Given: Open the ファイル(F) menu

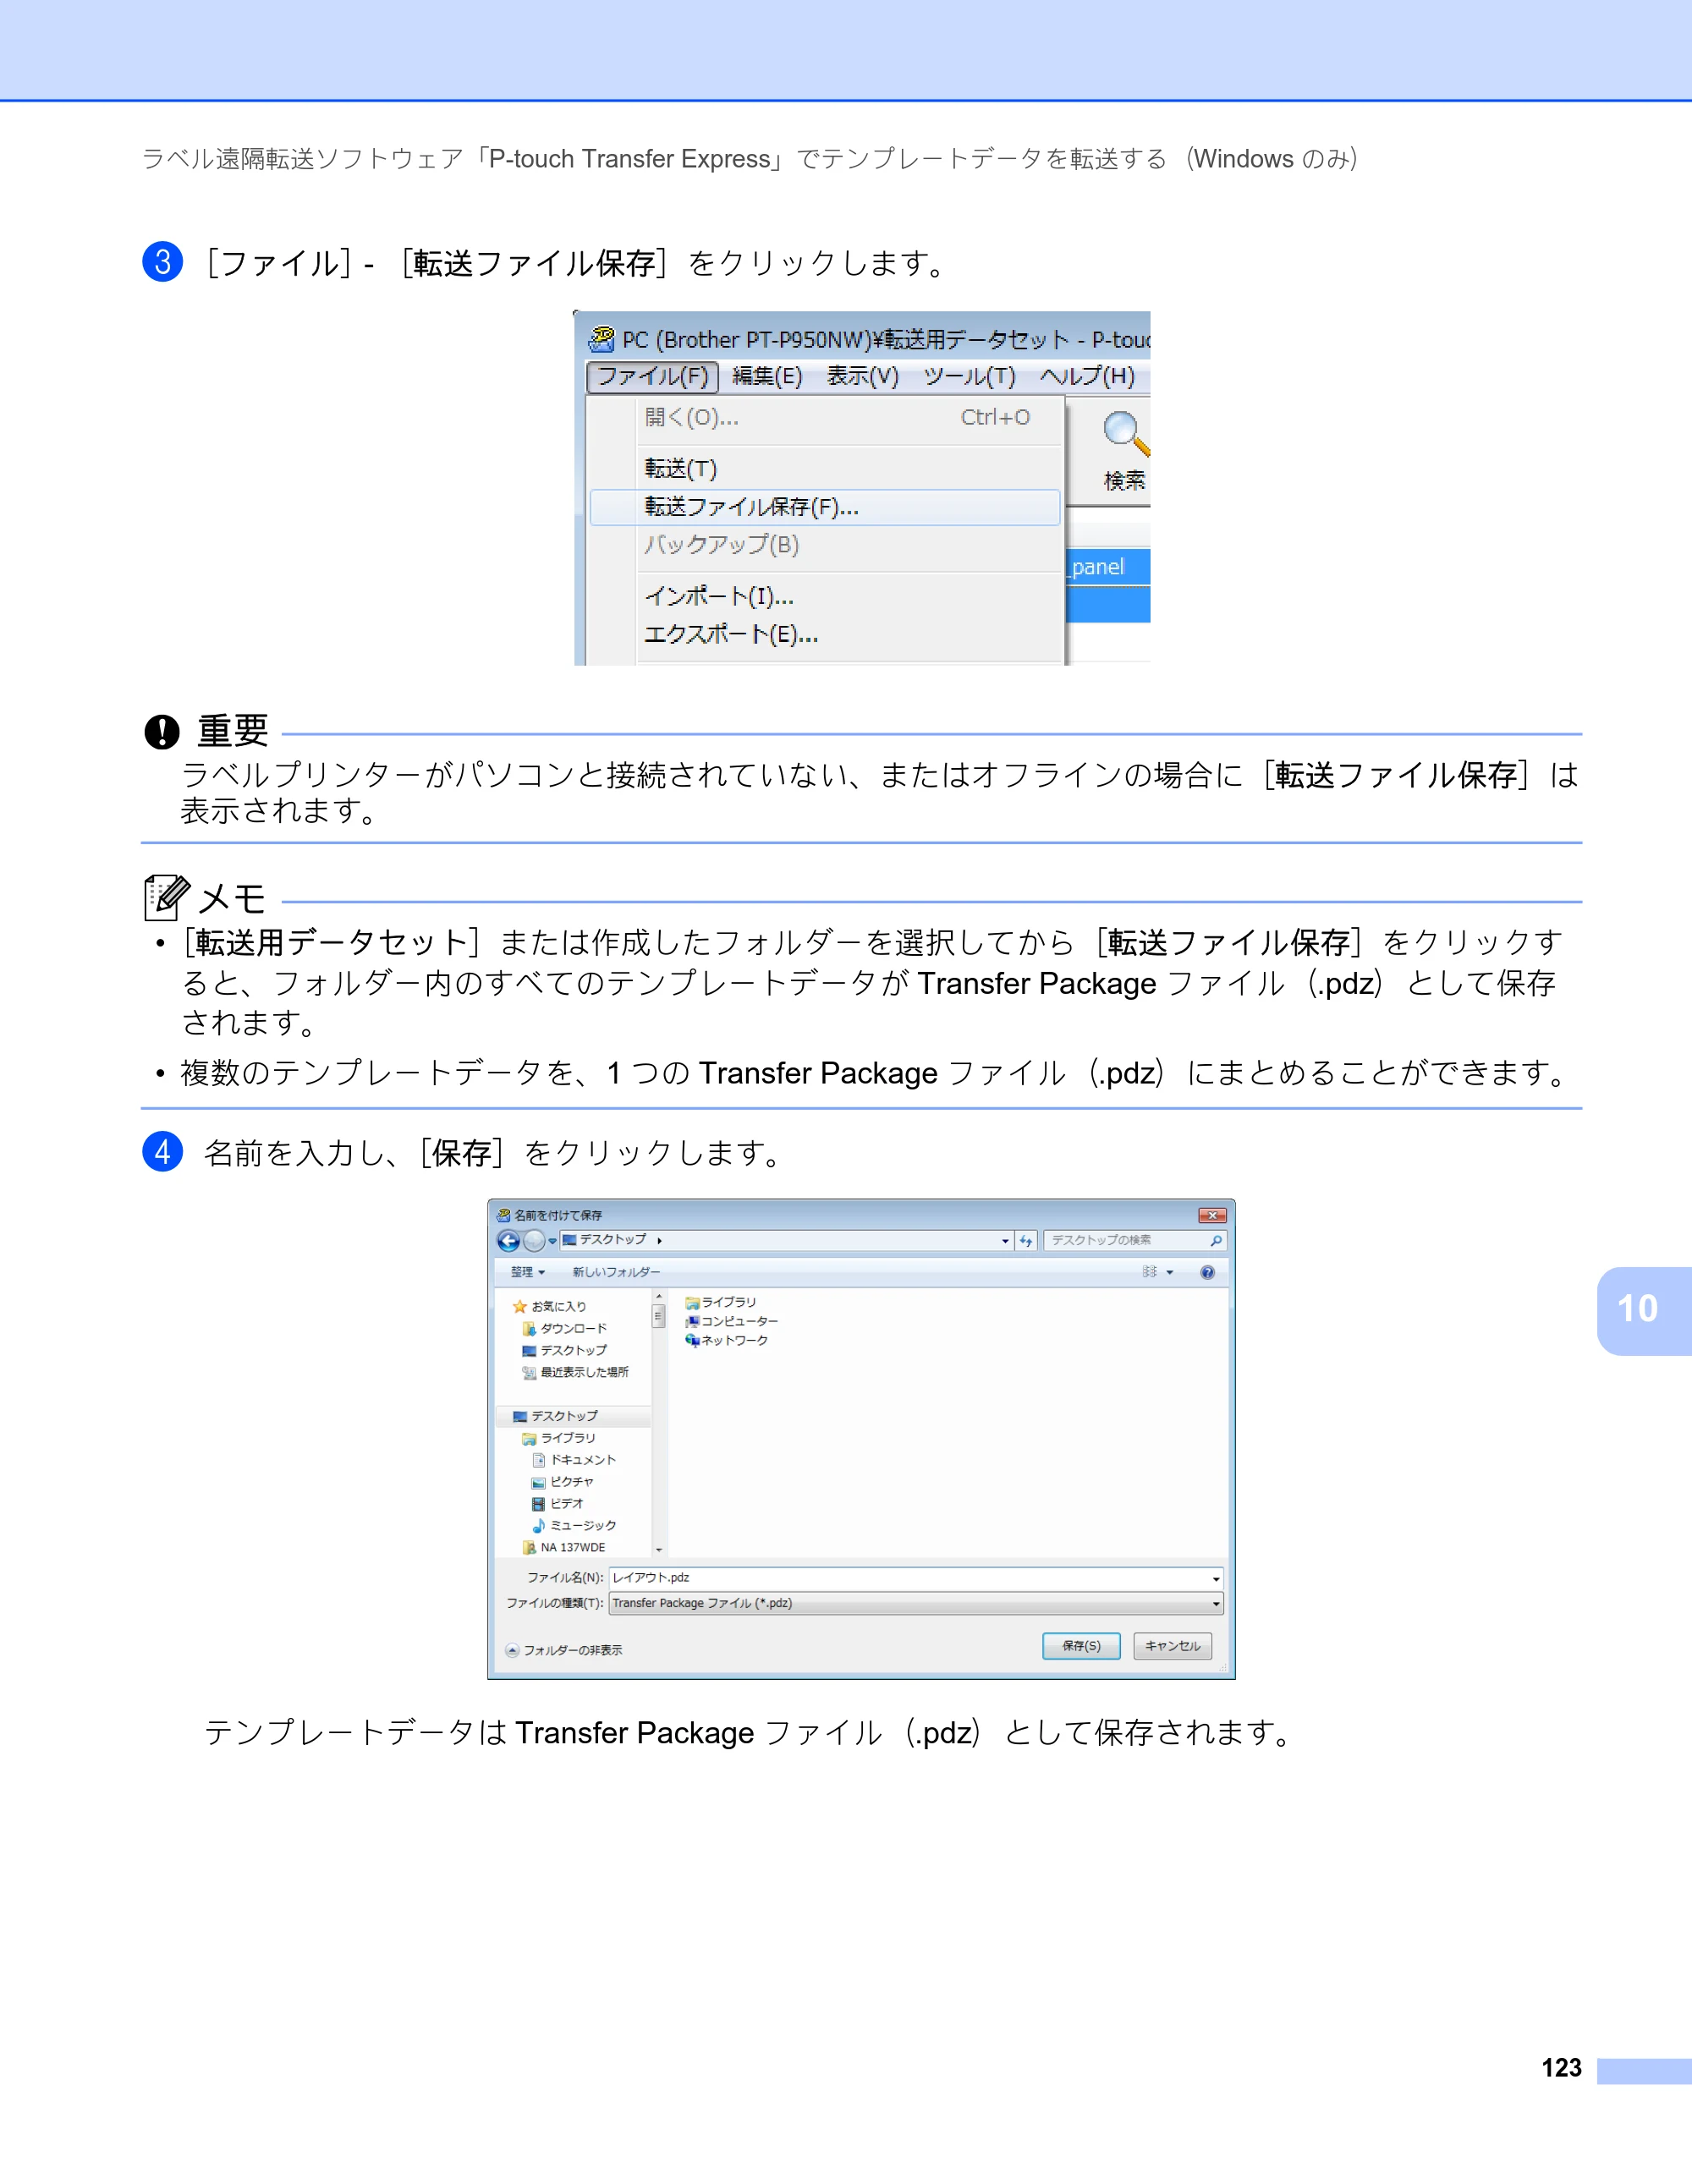Looking at the screenshot, I should point(652,376).
